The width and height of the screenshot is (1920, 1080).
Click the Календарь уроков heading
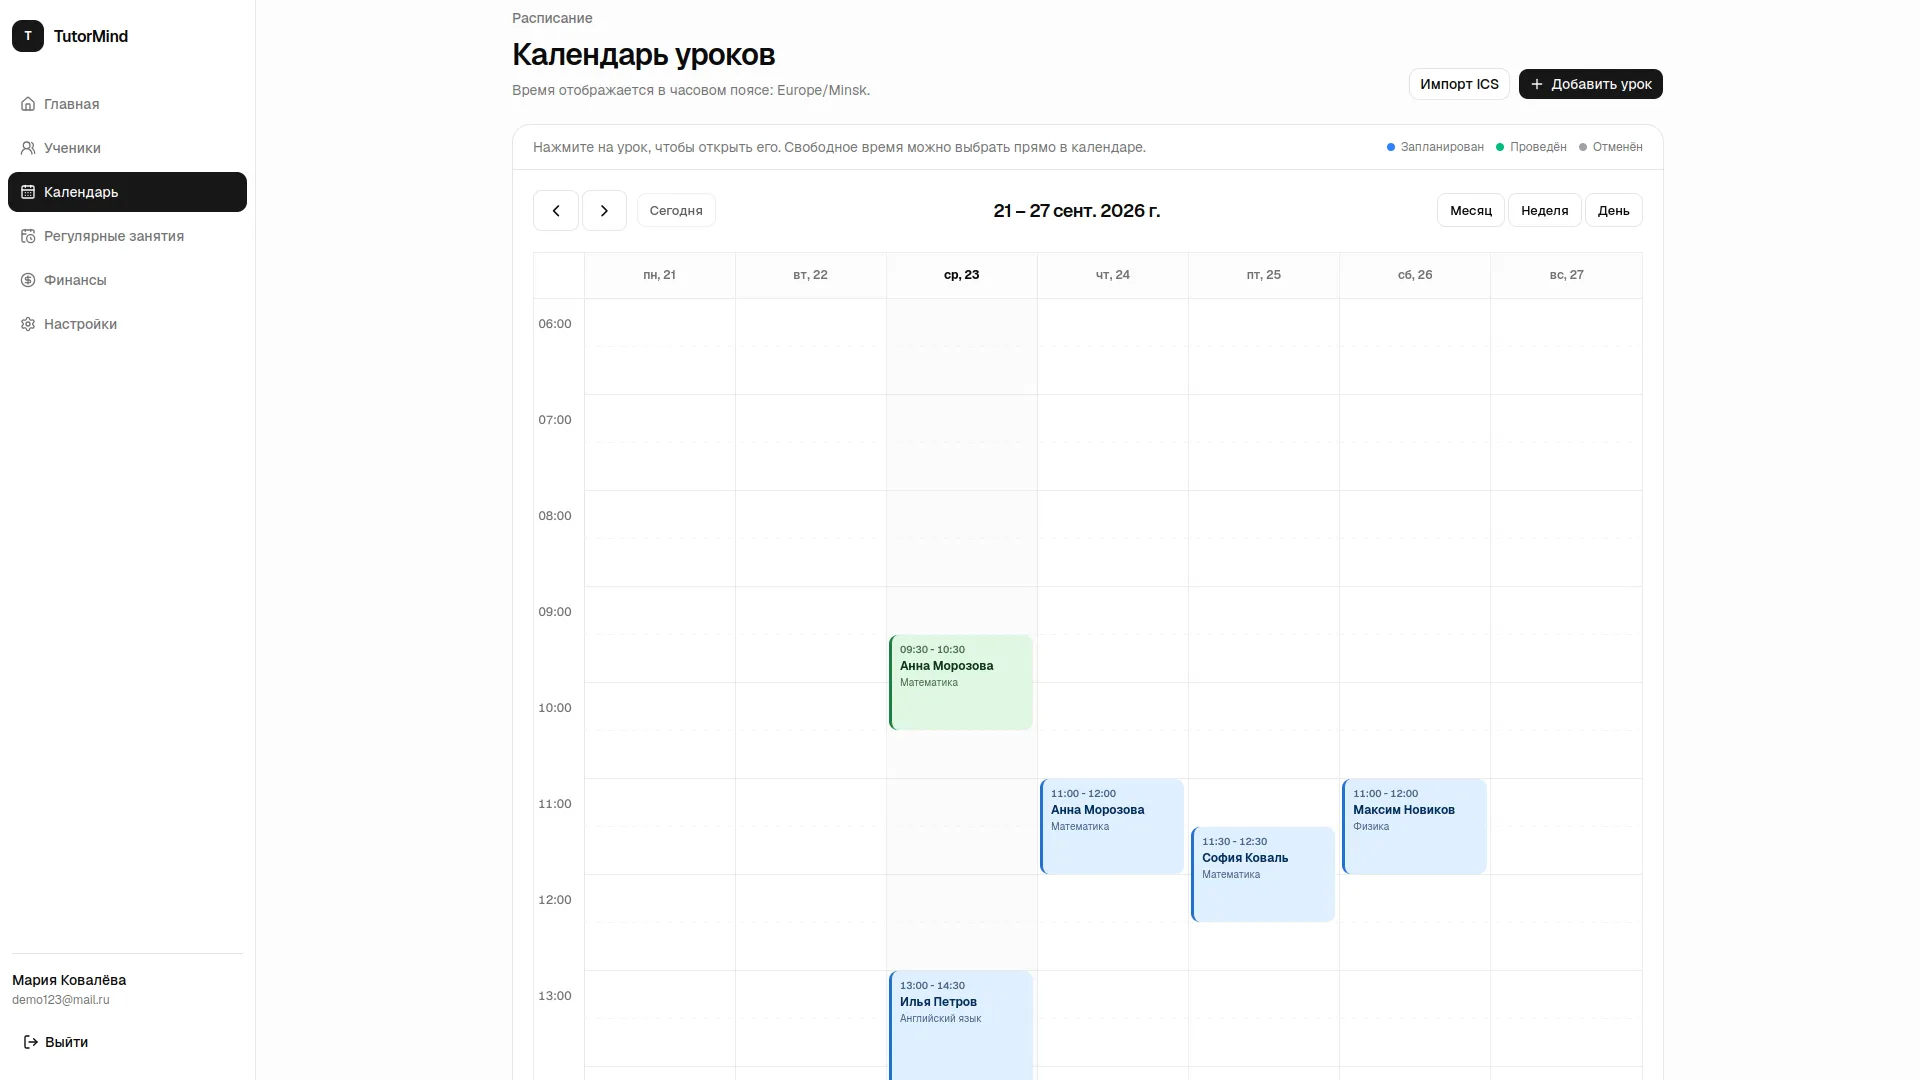pos(643,55)
